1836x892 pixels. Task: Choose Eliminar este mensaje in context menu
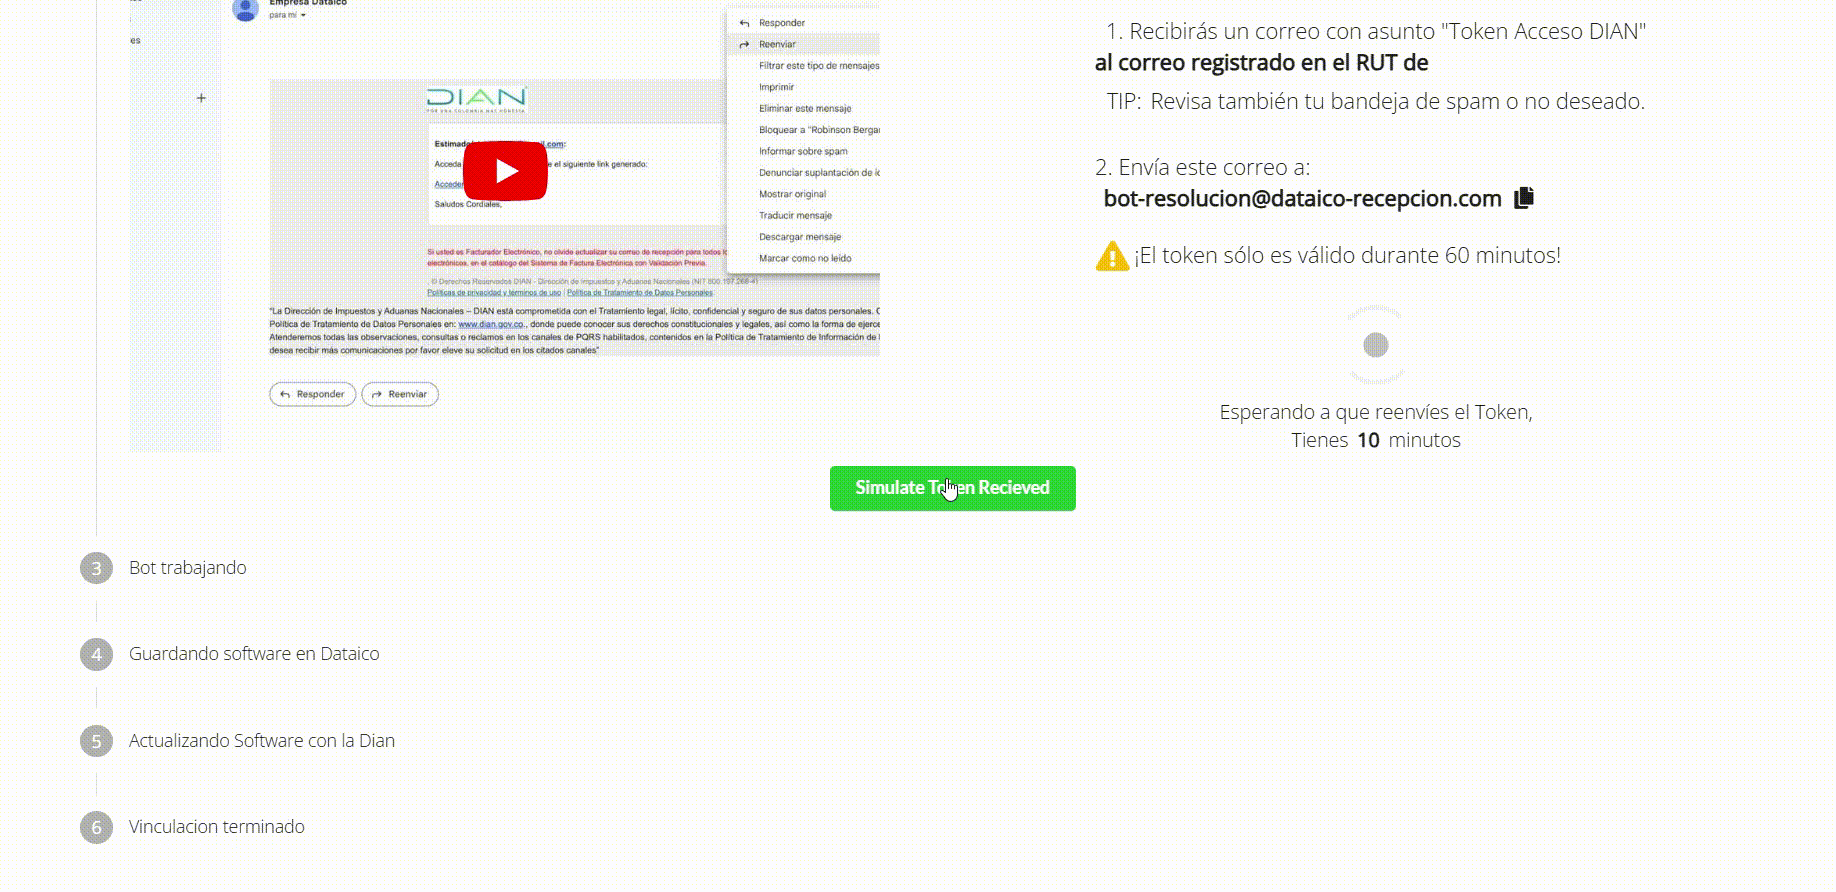point(805,108)
